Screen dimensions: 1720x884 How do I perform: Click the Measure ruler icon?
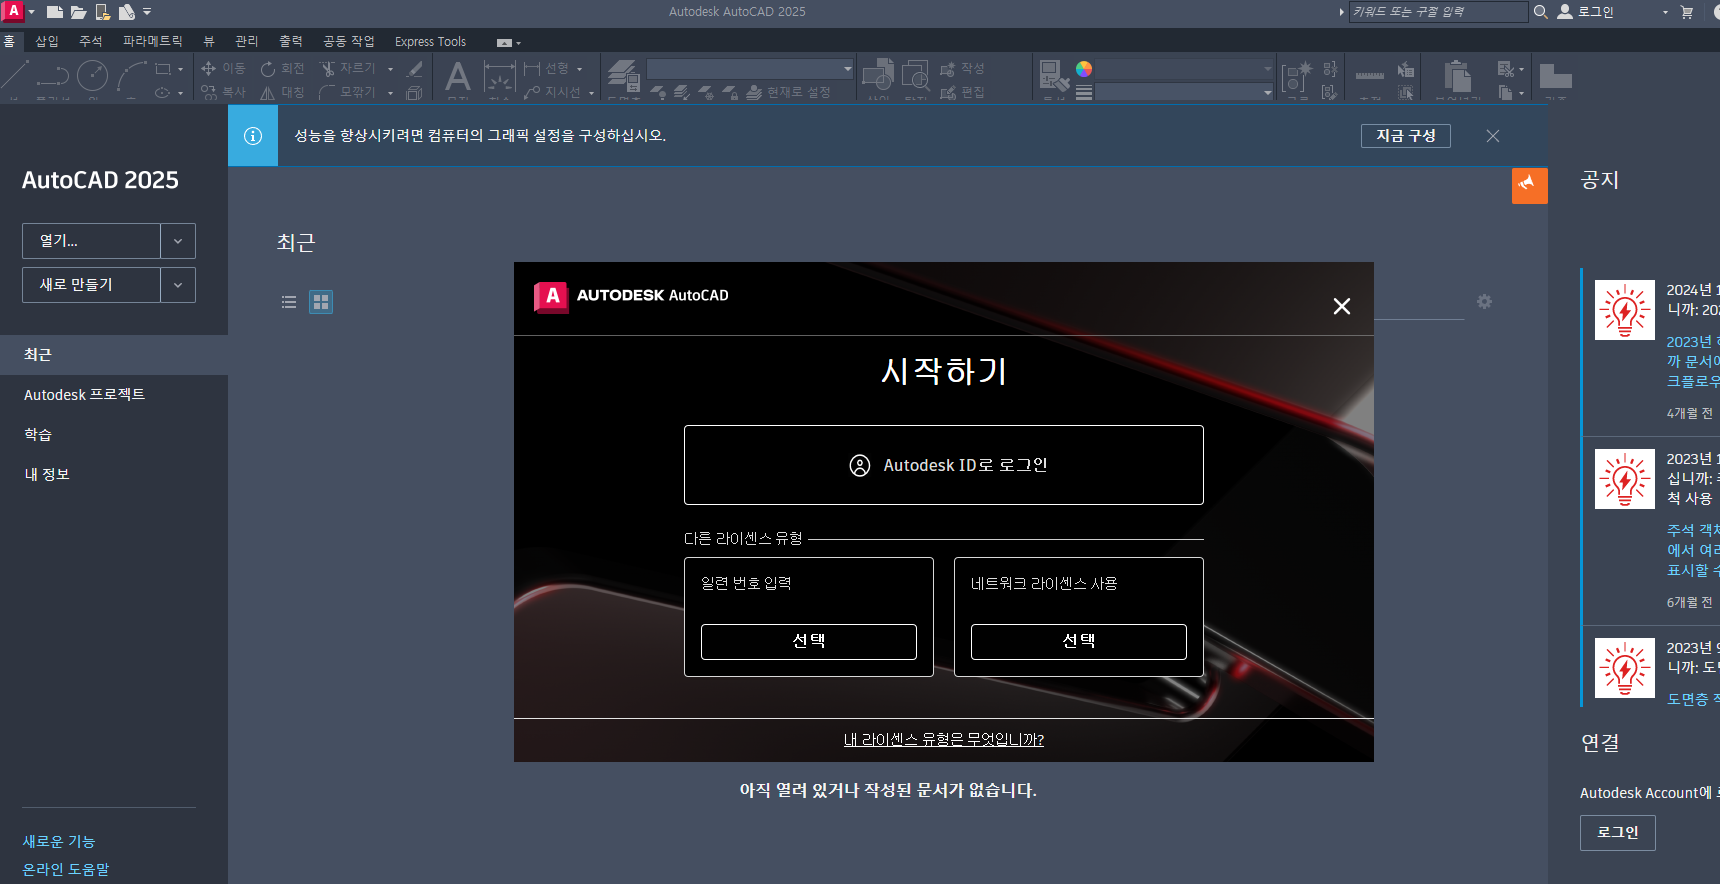pyautogui.click(x=1370, y=76)
